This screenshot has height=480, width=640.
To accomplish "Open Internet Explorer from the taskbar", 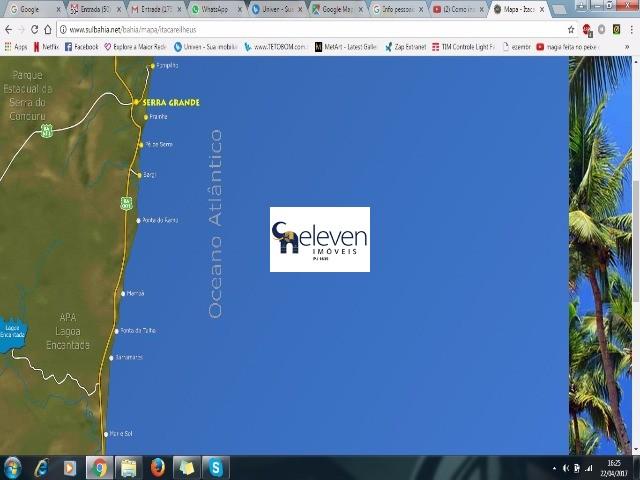I will coord(41,467).
